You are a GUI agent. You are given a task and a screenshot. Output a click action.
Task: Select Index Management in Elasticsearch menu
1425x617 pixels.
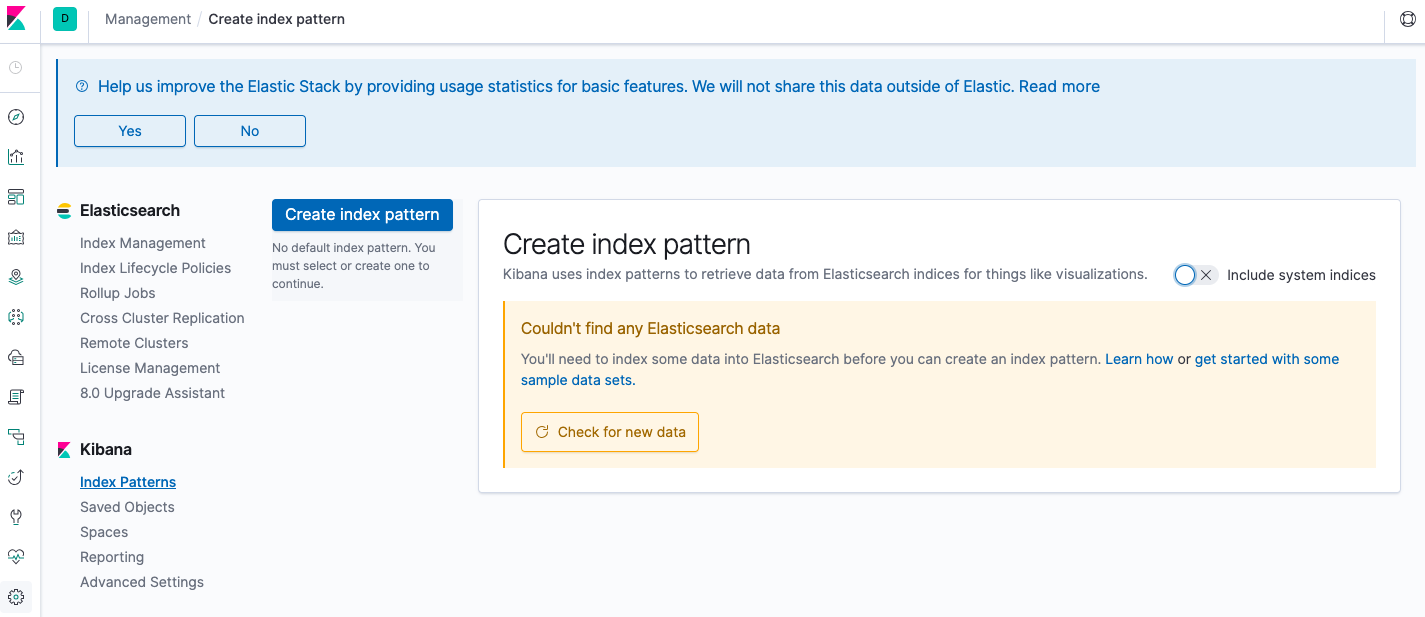point(143,243)
